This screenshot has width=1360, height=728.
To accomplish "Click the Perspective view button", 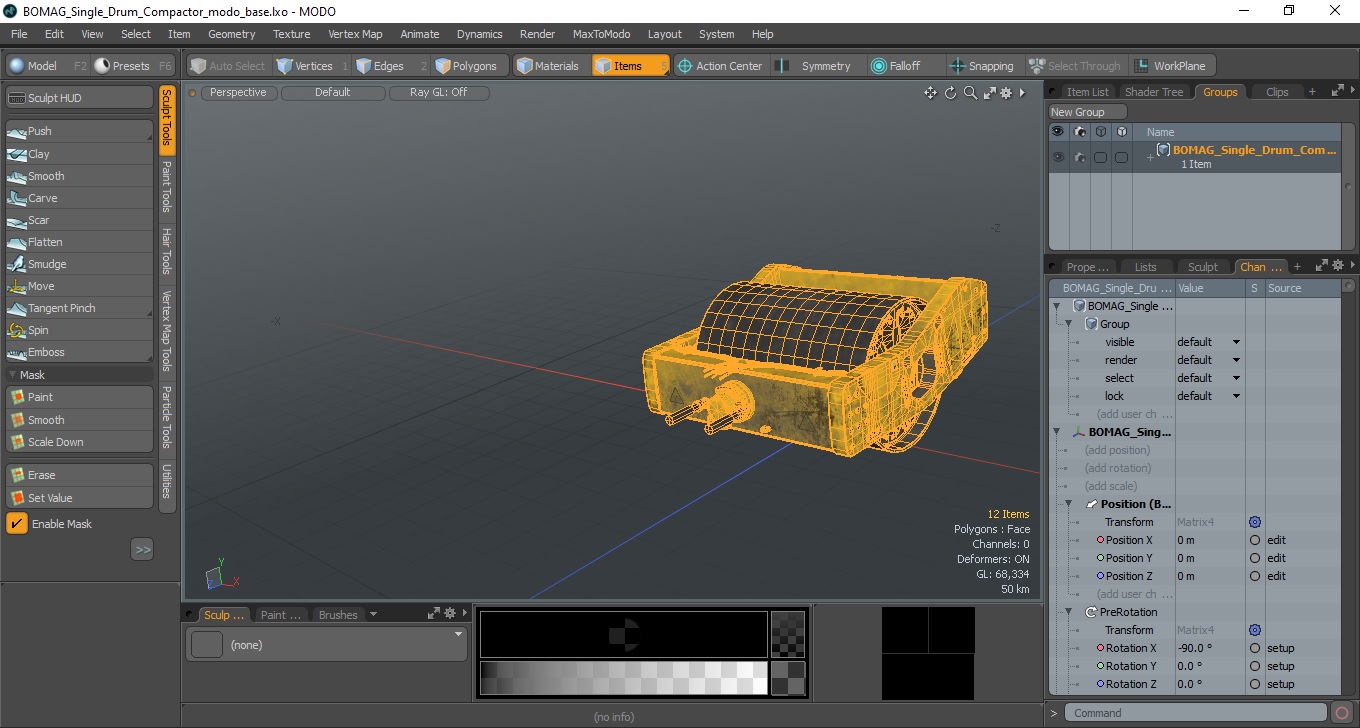I will click(239, 92).
